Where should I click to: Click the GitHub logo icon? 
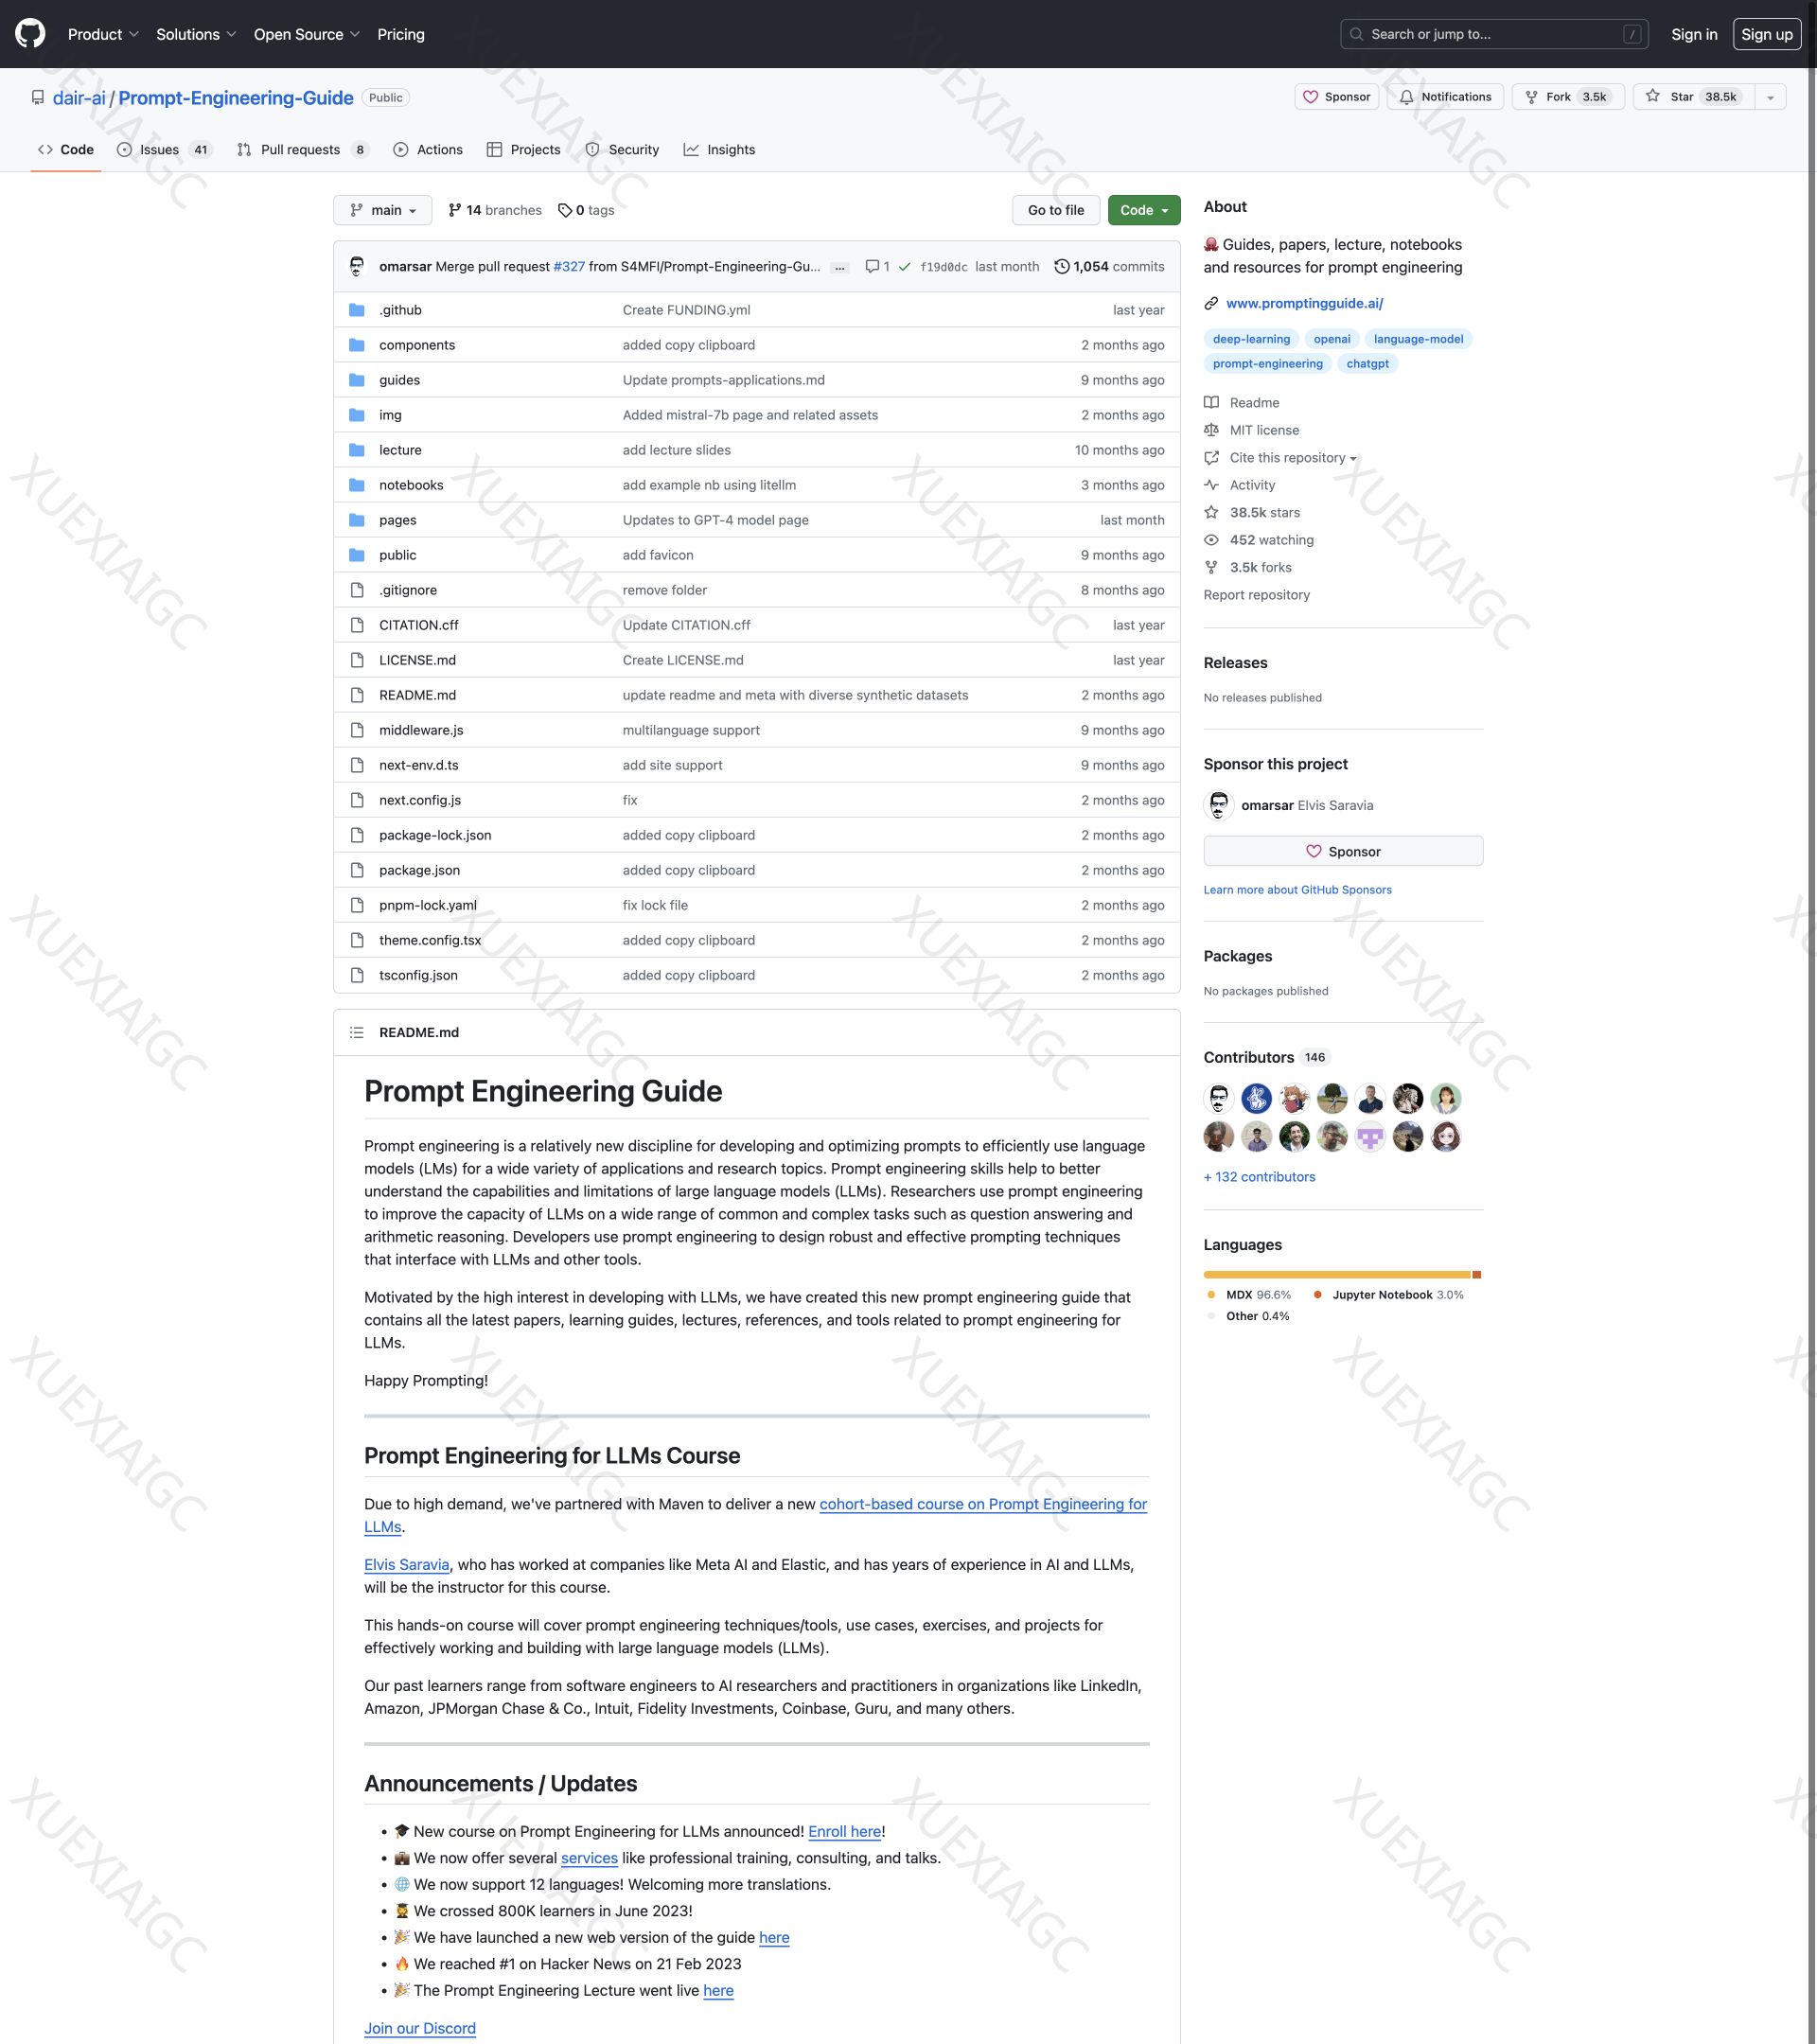click(x=30, y=34)
